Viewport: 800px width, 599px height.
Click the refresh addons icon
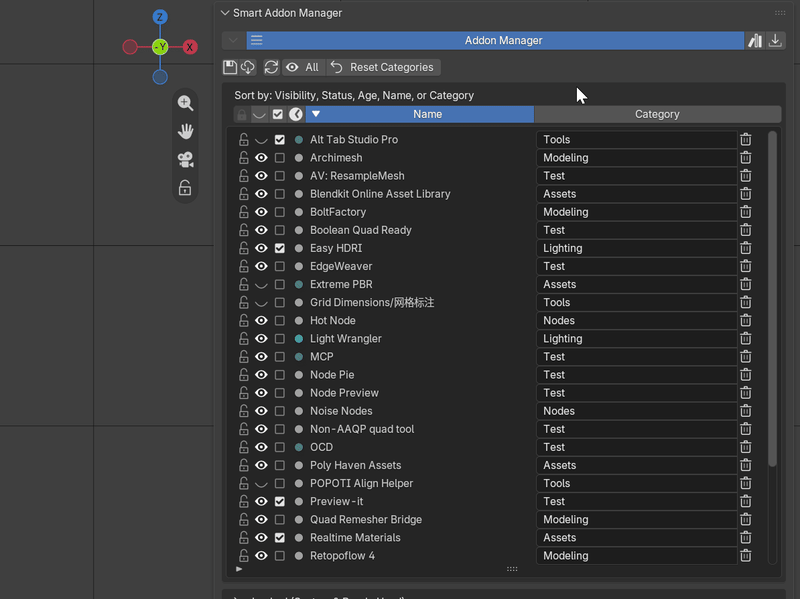pyautogui.click(x=271, y=67)
